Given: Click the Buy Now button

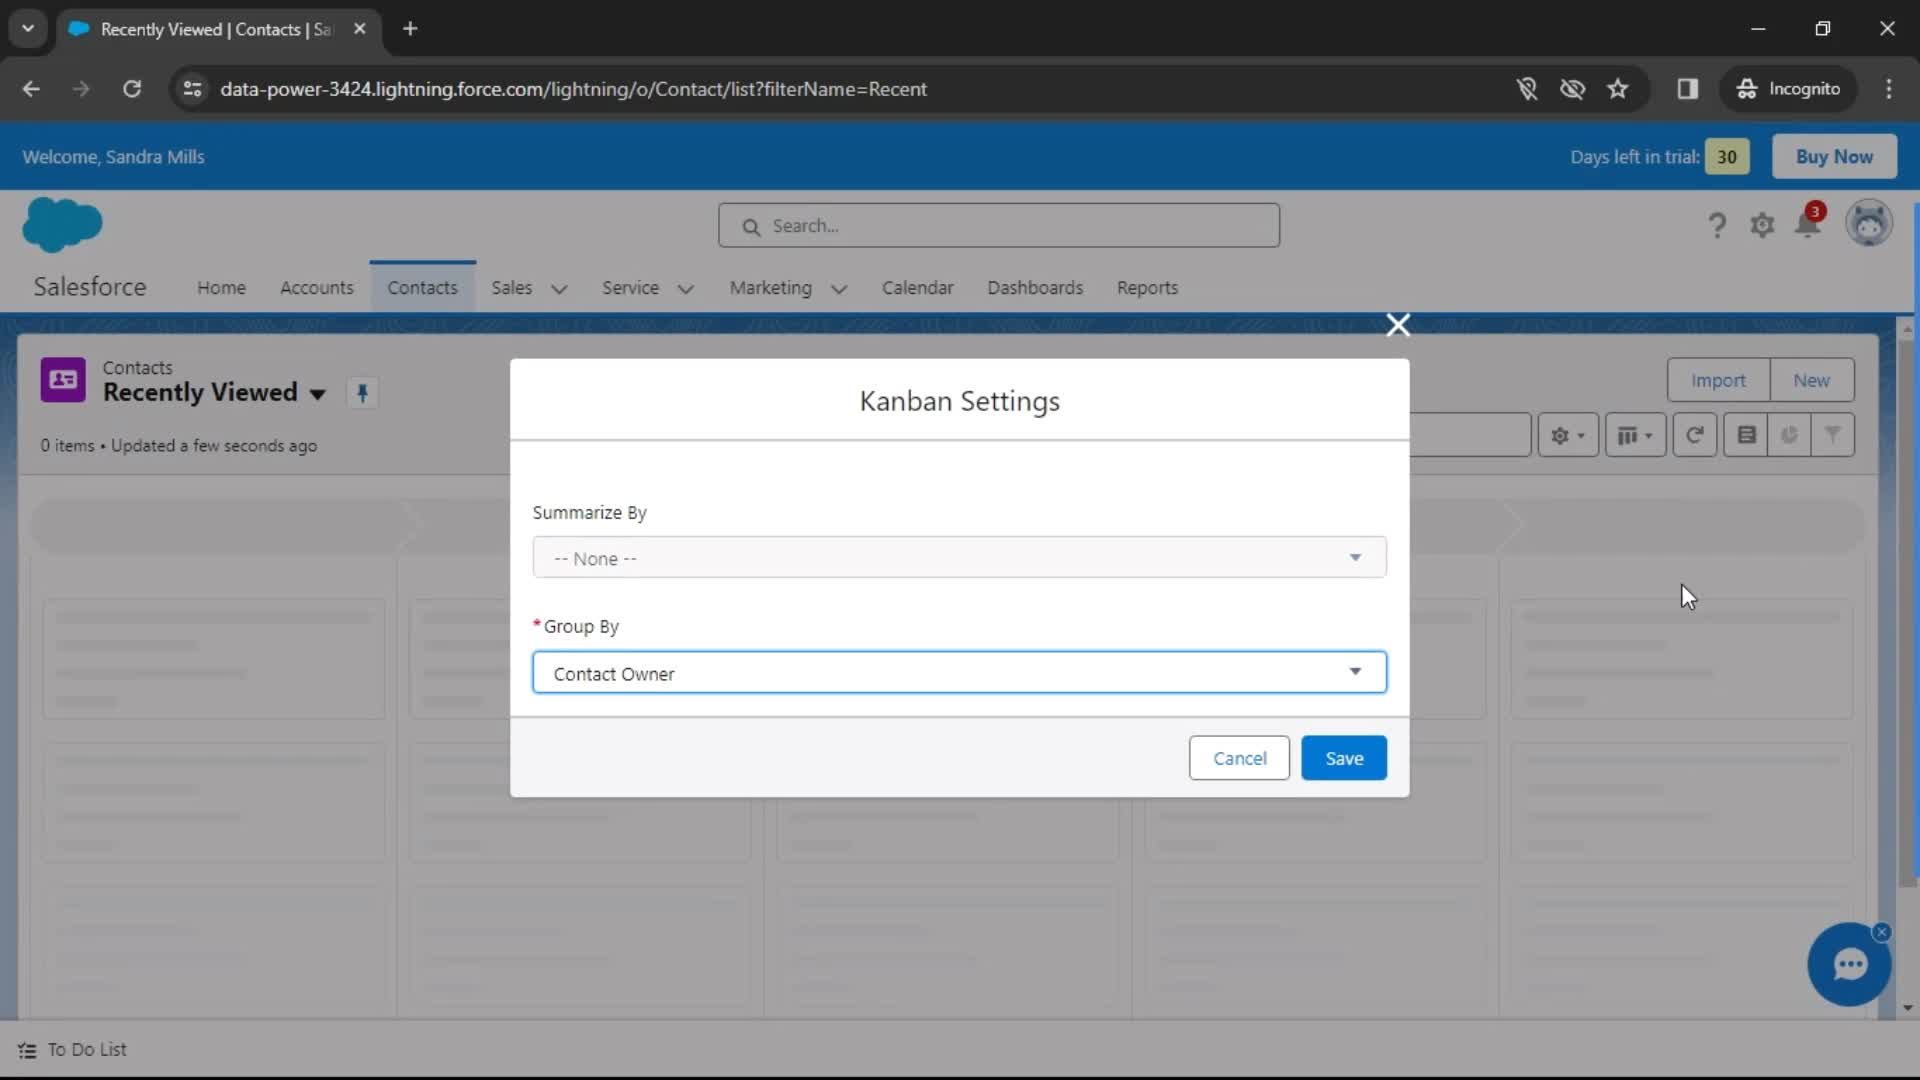Looking at the screenshot, I should 1834,157.
